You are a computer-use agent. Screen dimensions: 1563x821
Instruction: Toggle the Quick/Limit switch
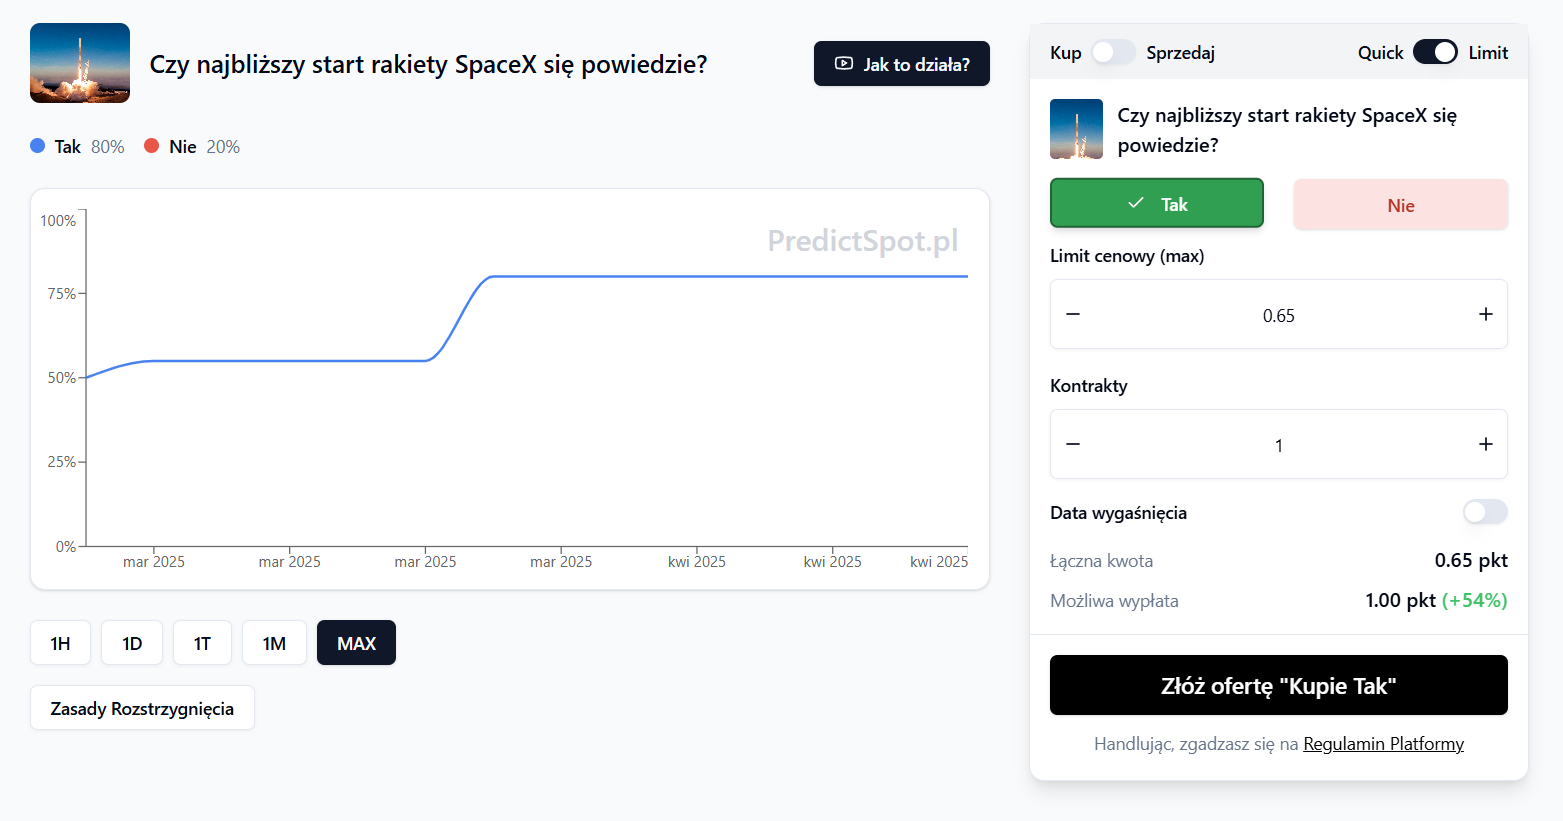coord(1435,52)
